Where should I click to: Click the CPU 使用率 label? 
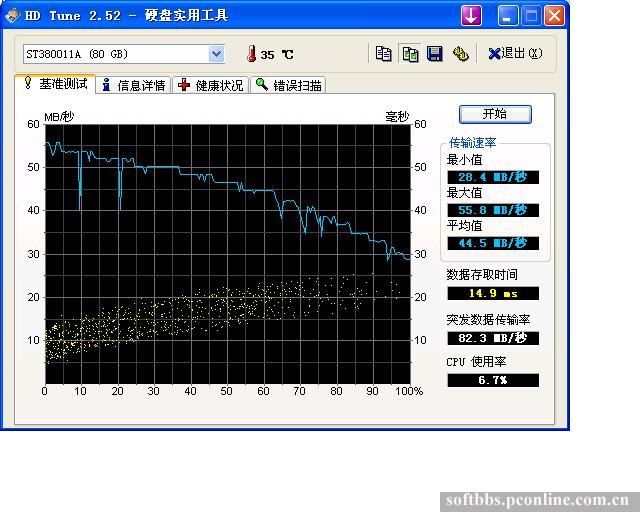click(x=476, y=362)
